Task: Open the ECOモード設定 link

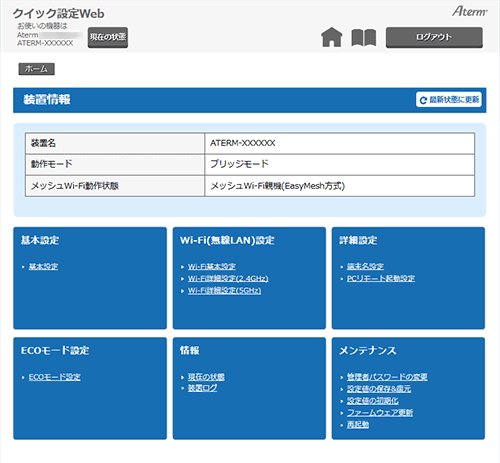Action: pos(55,377)
